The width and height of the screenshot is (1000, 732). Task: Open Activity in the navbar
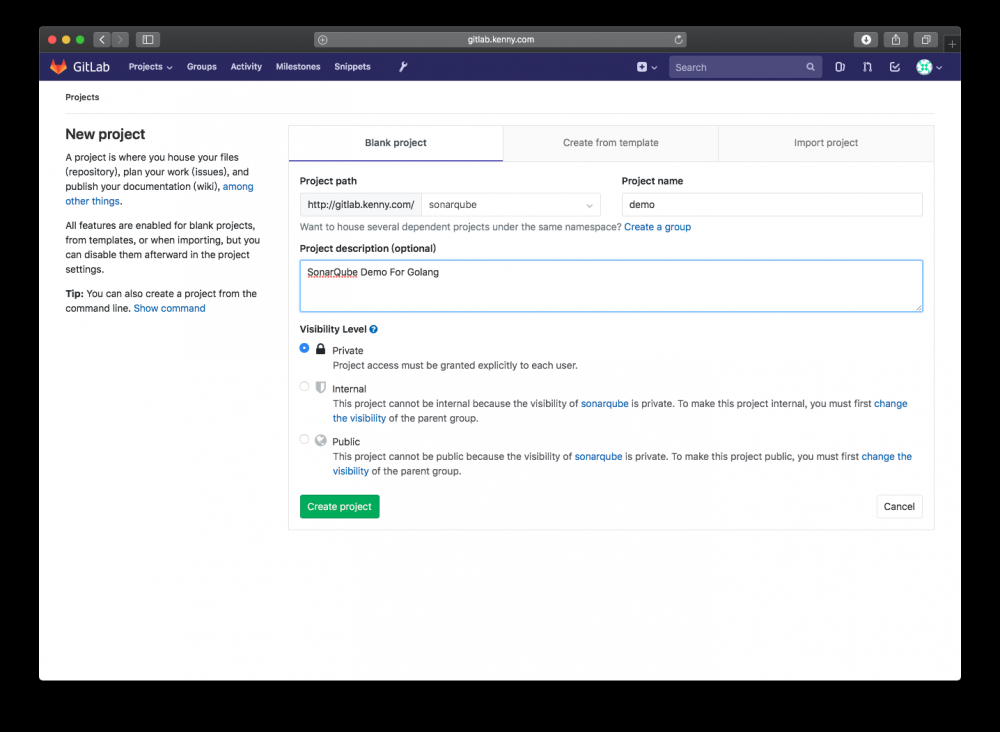[x=246, y=67]
